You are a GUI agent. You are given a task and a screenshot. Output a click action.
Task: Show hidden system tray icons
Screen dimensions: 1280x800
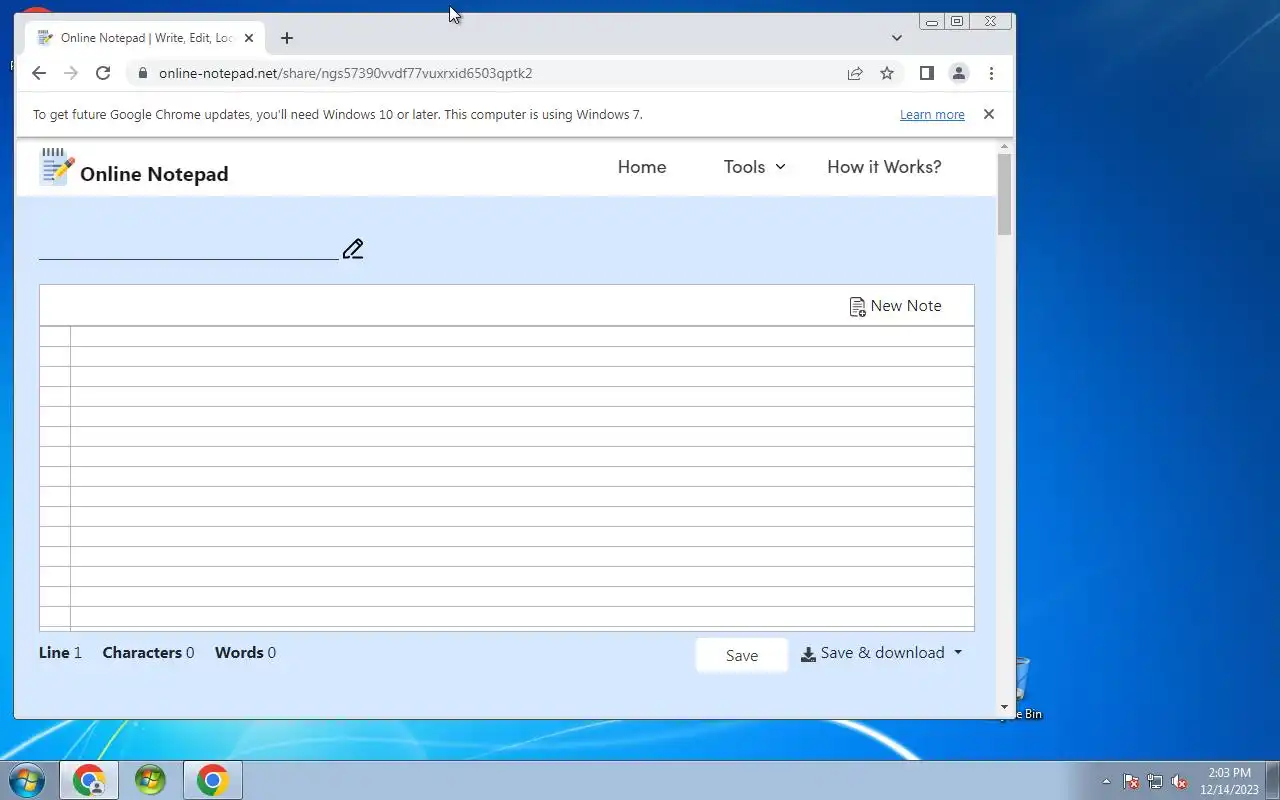point(1106,782)
